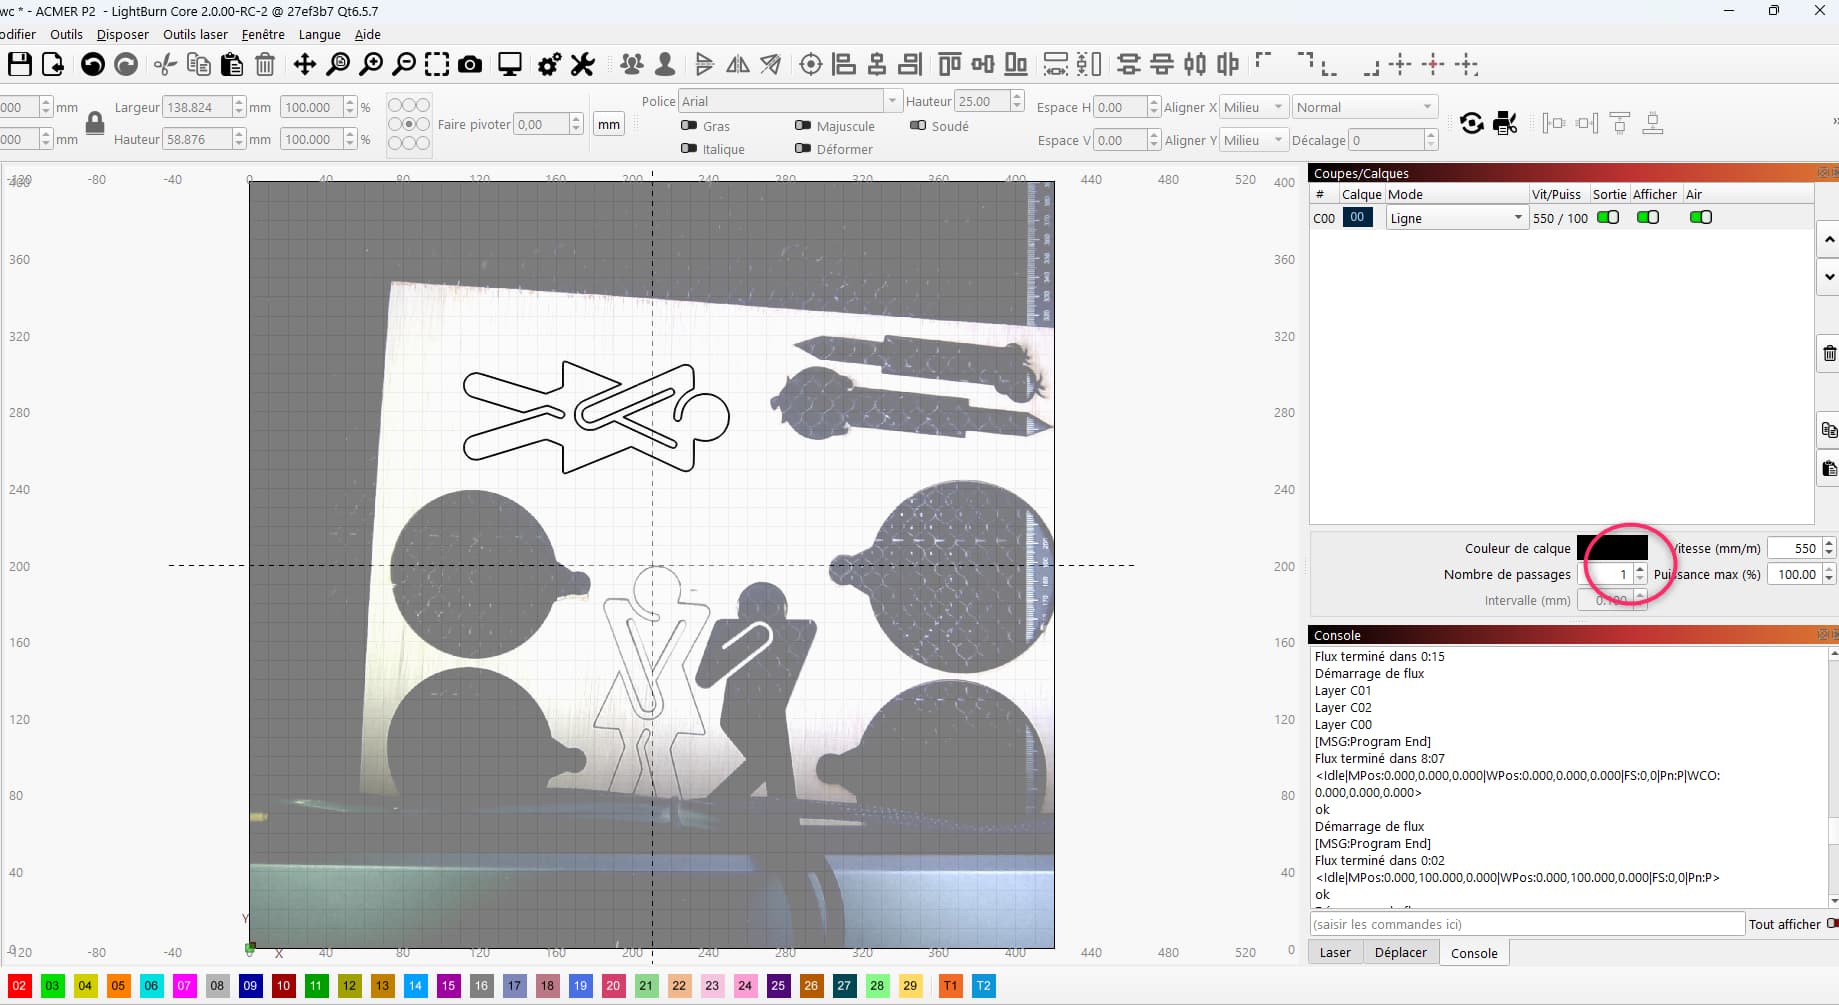The width and height of the screenshot is (1839, 1005).
Task: Click the Déplacer button
Action: click(1400, 952)
